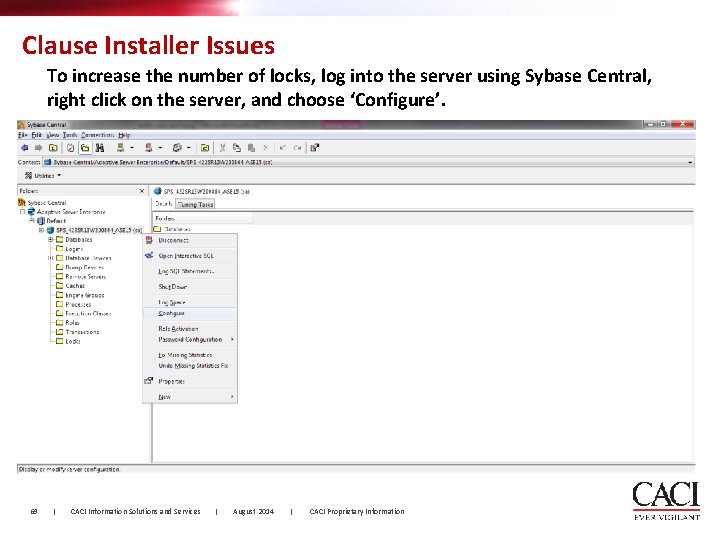Image resolution: width=720 pixels, height=540 pixels.
Task: Open the Tools menu
Action: [70, 135]
